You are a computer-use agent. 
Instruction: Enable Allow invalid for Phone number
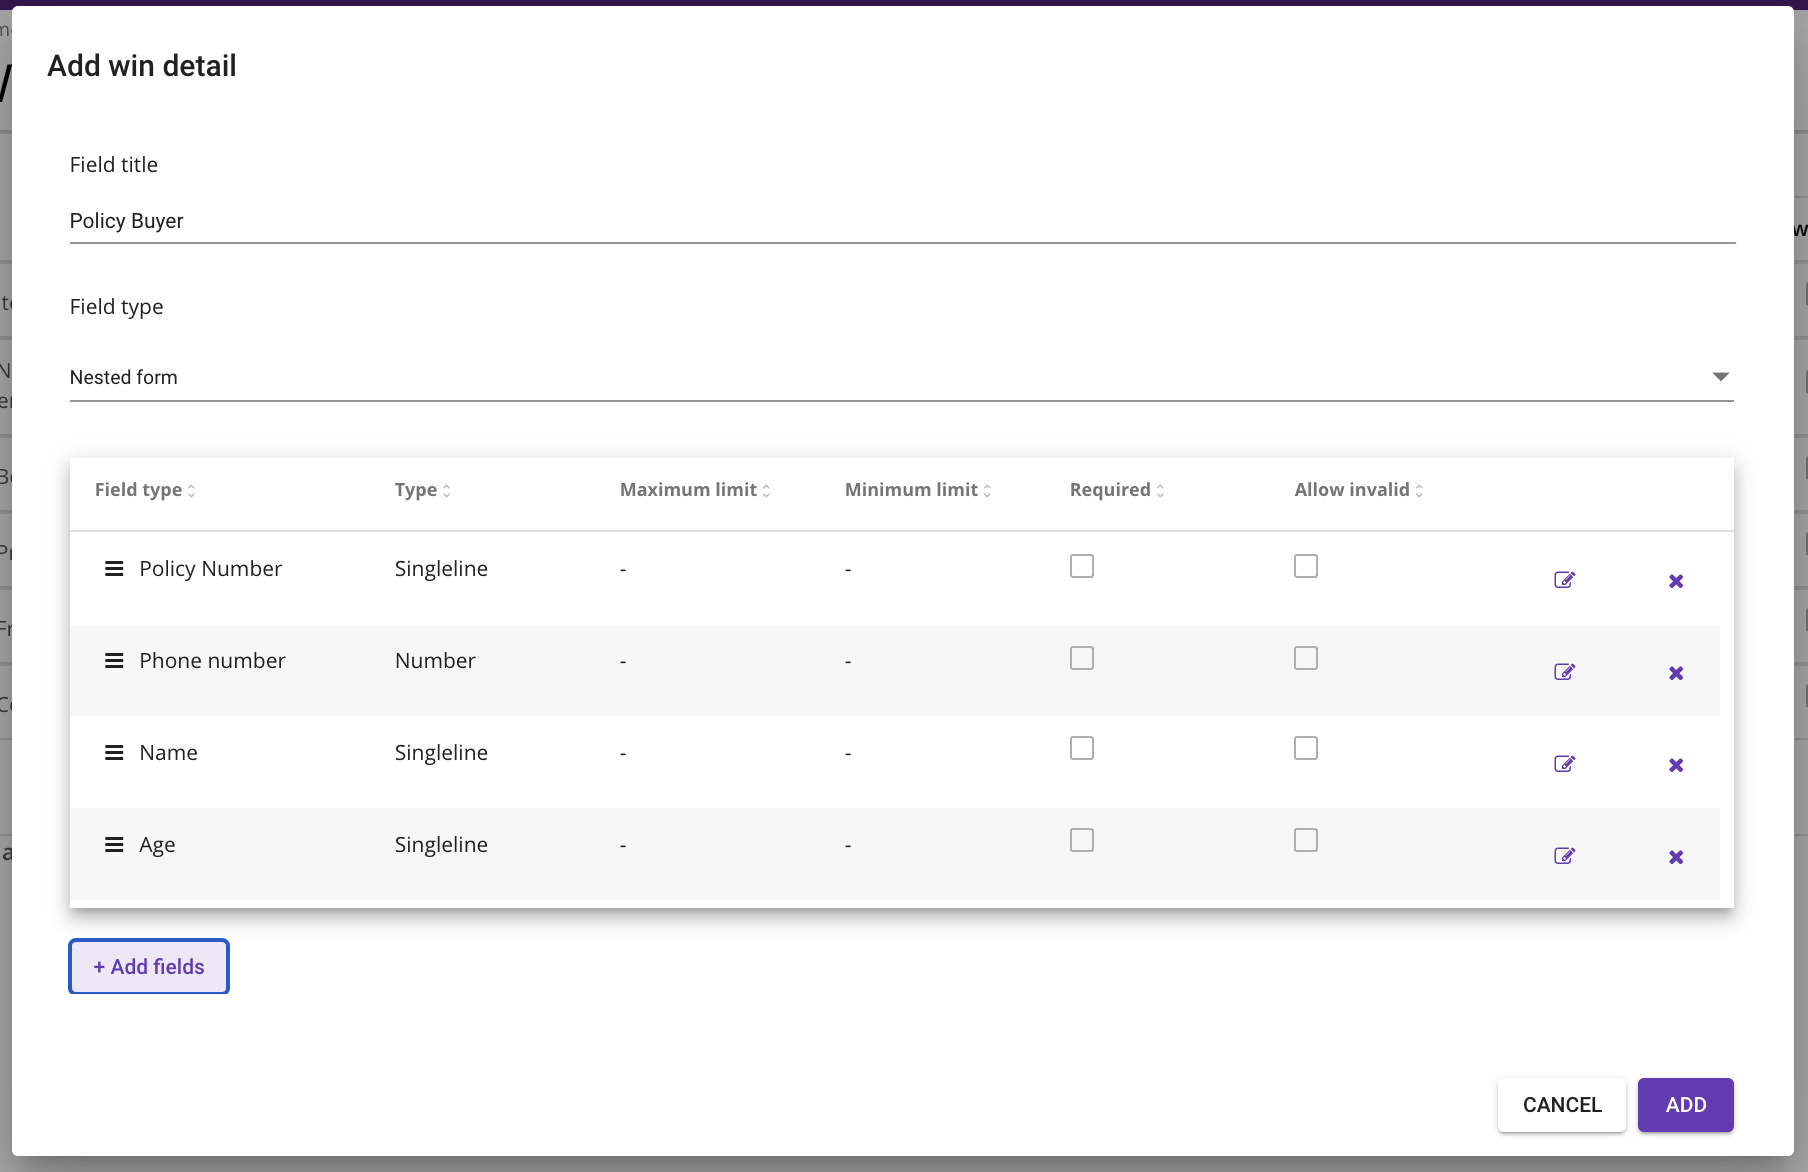tap(1305, 658)
